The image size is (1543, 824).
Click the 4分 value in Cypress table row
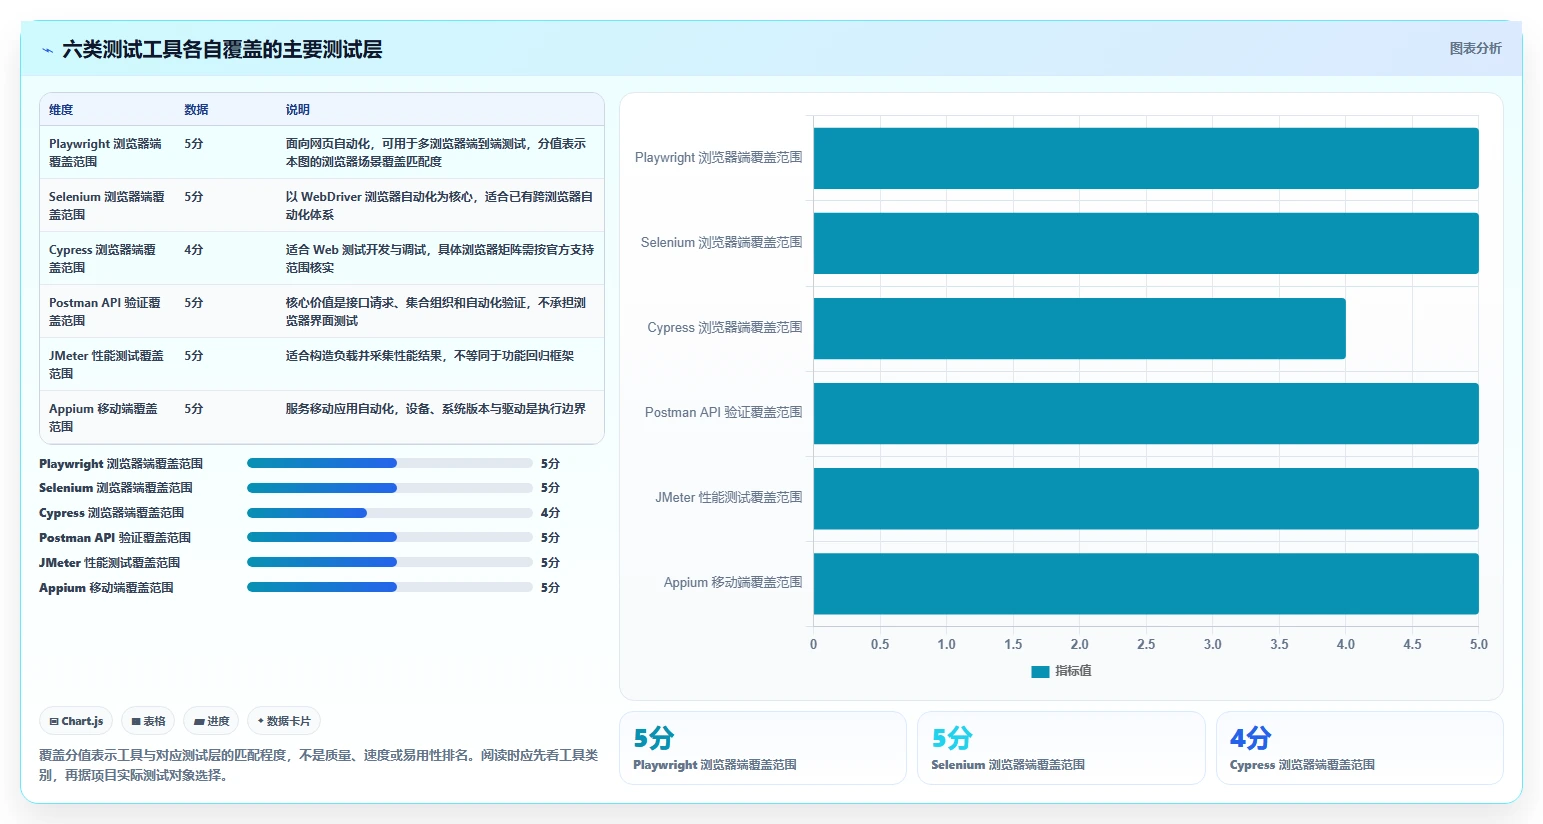point(194,249)
